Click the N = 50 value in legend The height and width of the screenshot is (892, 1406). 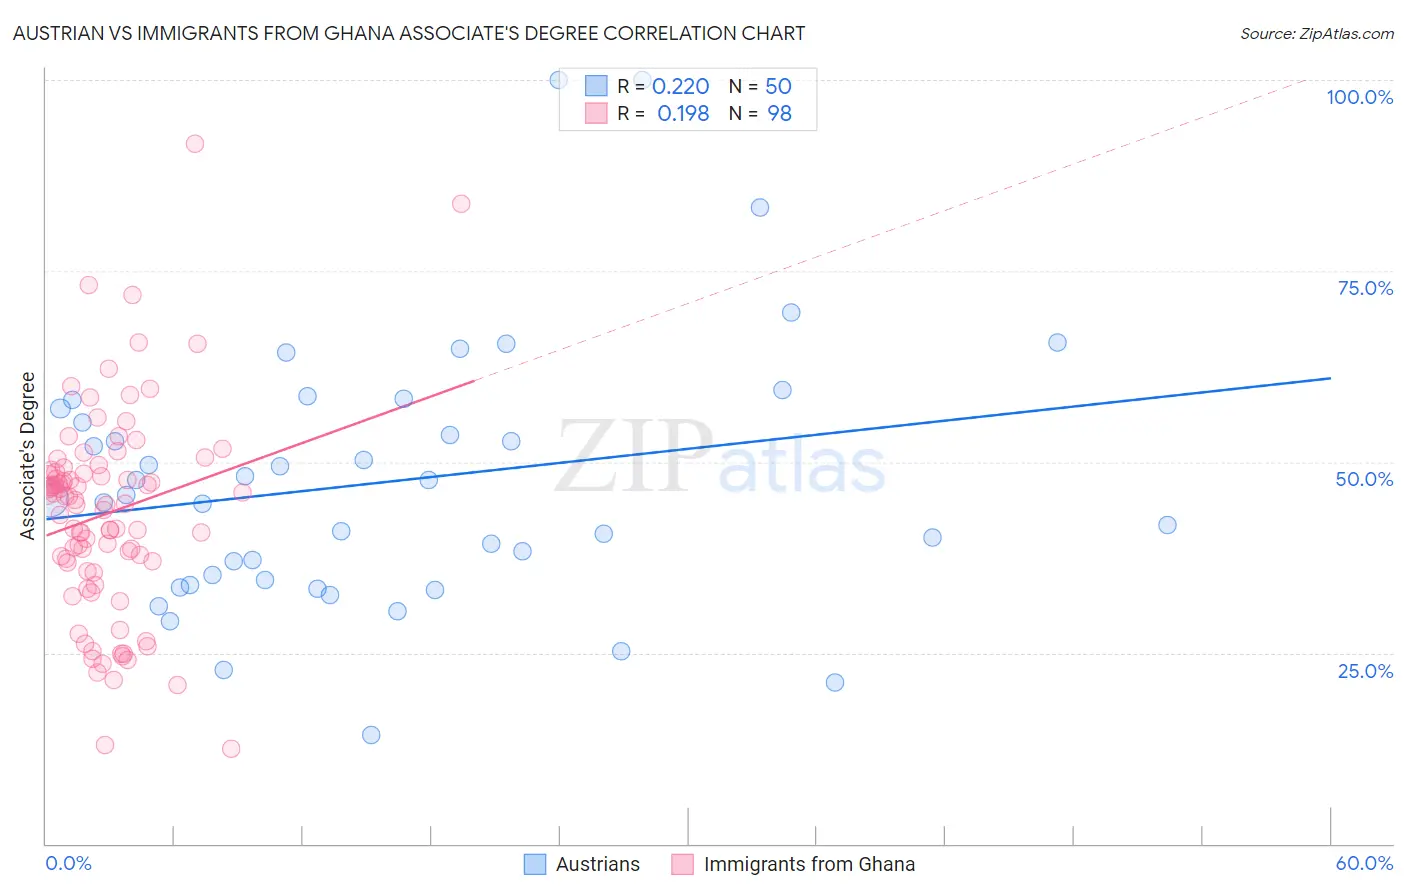point(760,86)
